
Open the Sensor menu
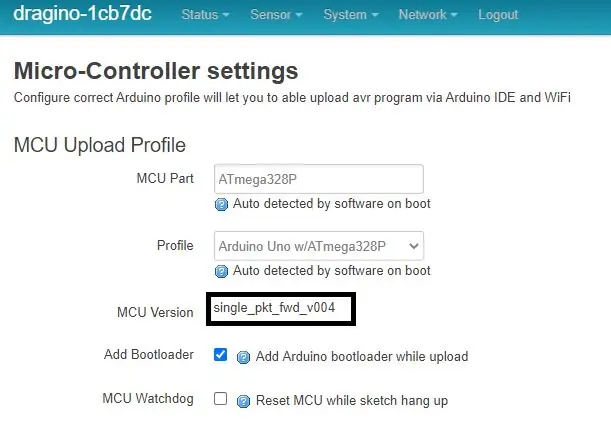pos(276,15)
